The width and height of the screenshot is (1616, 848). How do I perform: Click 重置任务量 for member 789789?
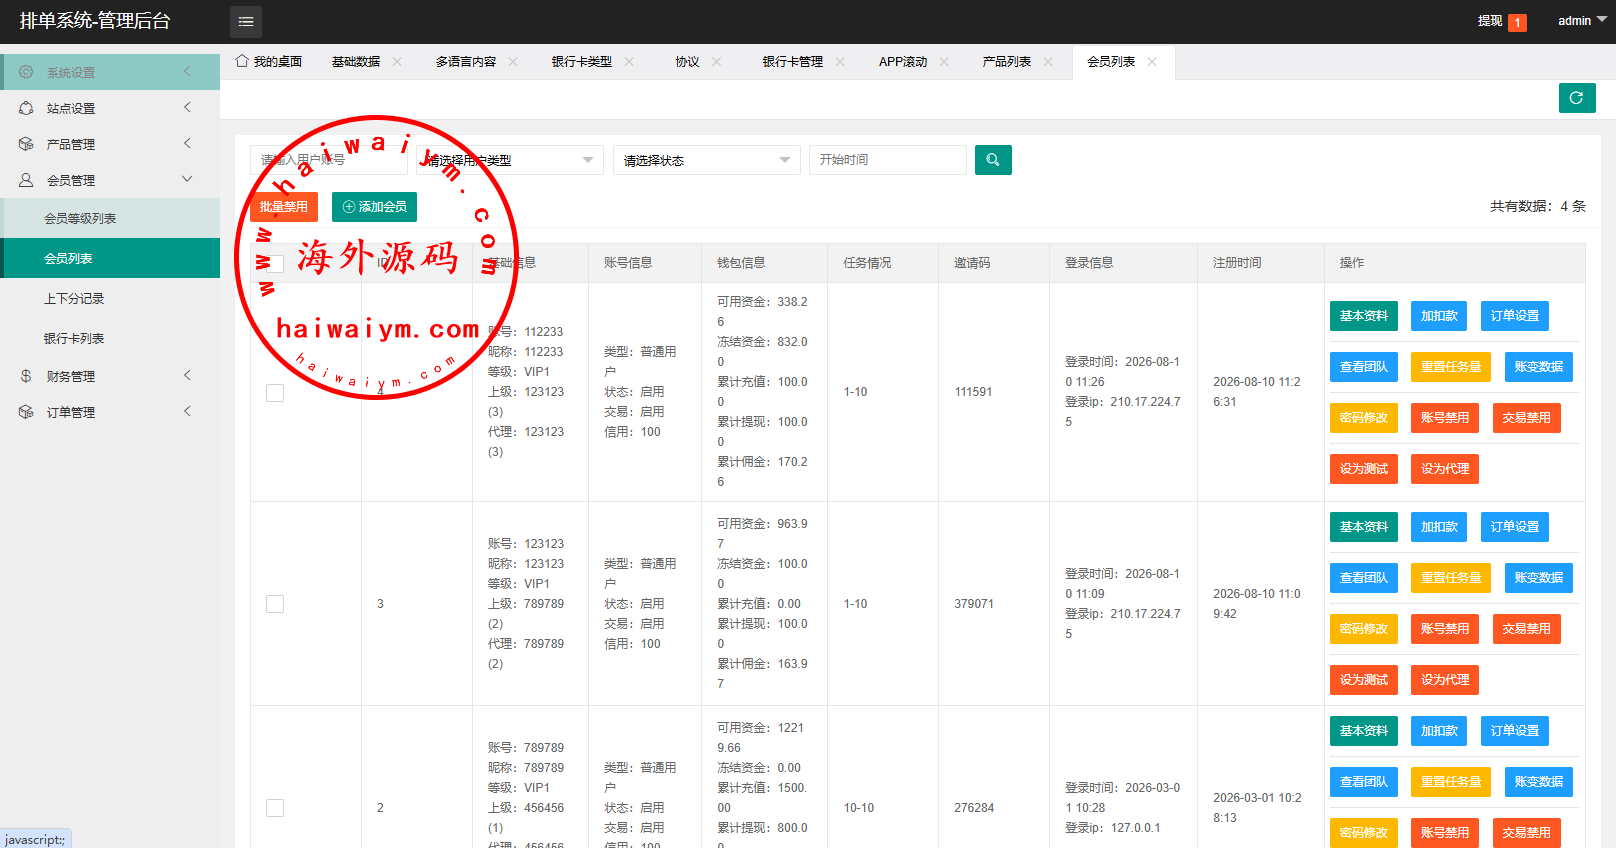pos(1451,782)
